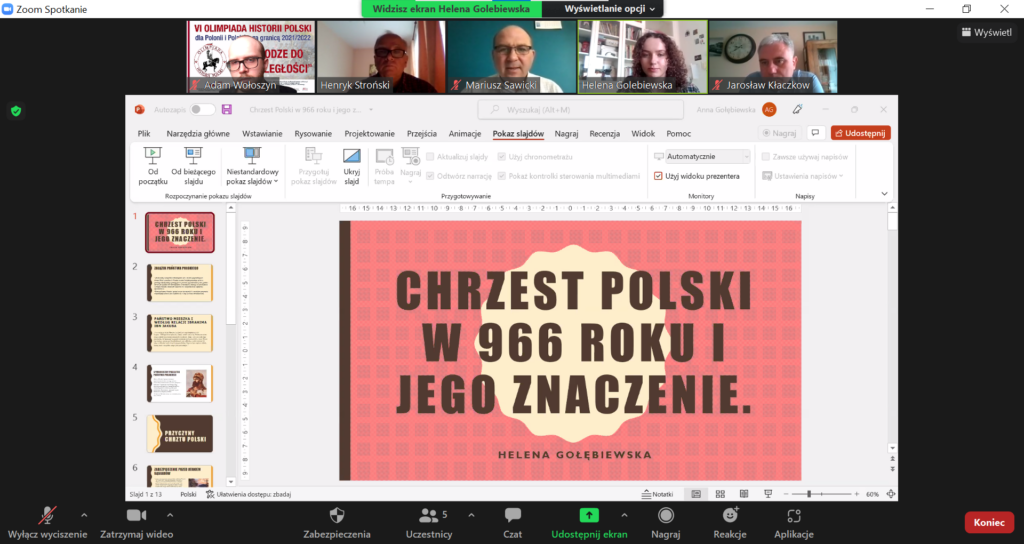This screenshot has width=1024, height=544.
Task: Toggle Wyłącz wyciszenie microphone button
Action: (x=47, y=515)
